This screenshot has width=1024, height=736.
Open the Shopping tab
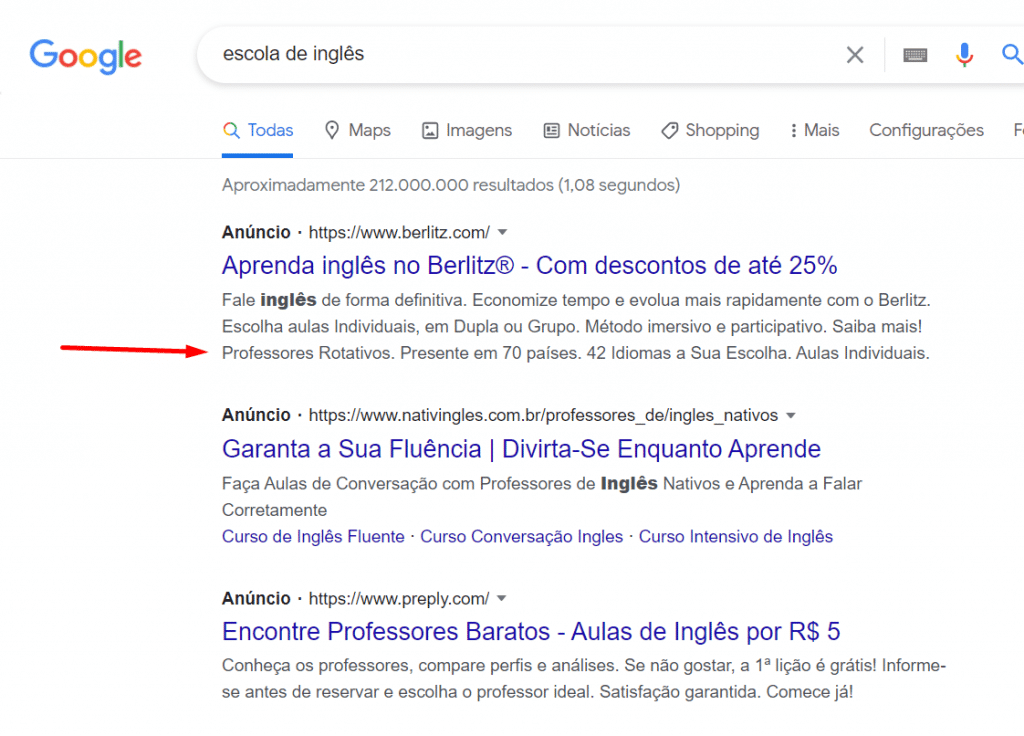coord(710,131)
